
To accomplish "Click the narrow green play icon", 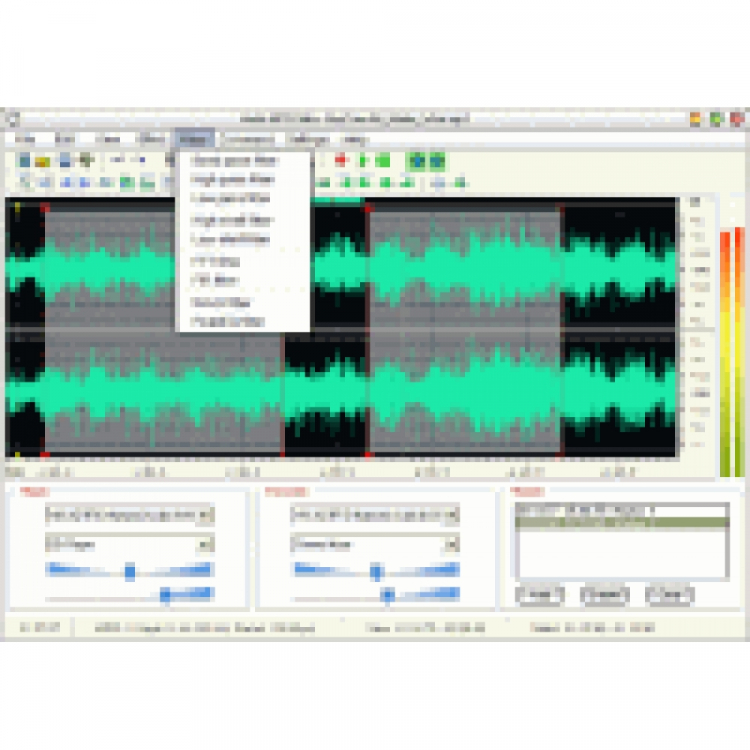I will [x=363, y=160].
